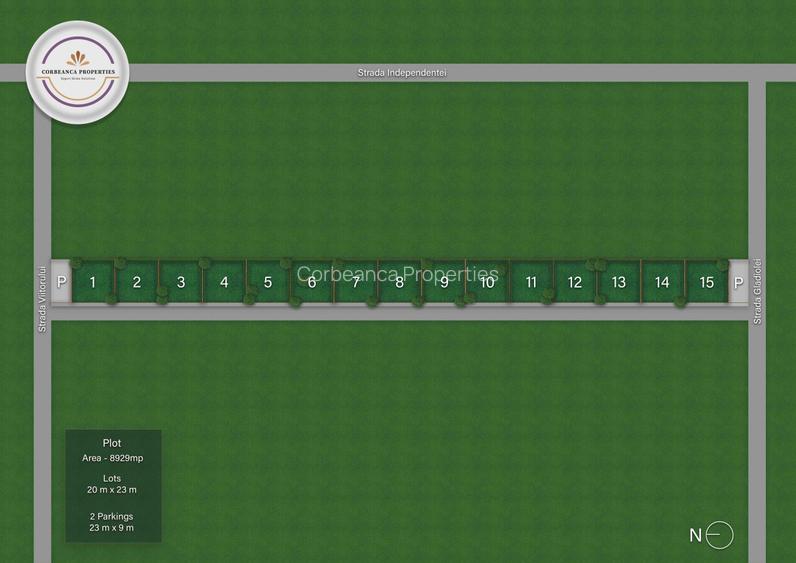
Task: Choose lot number 3
Action: (x=181, y=282)
